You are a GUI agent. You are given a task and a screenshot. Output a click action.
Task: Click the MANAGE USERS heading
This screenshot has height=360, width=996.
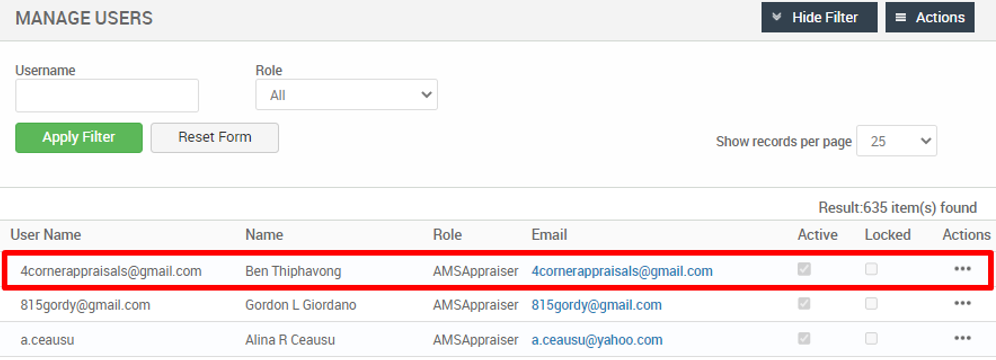tap(84, 18)
